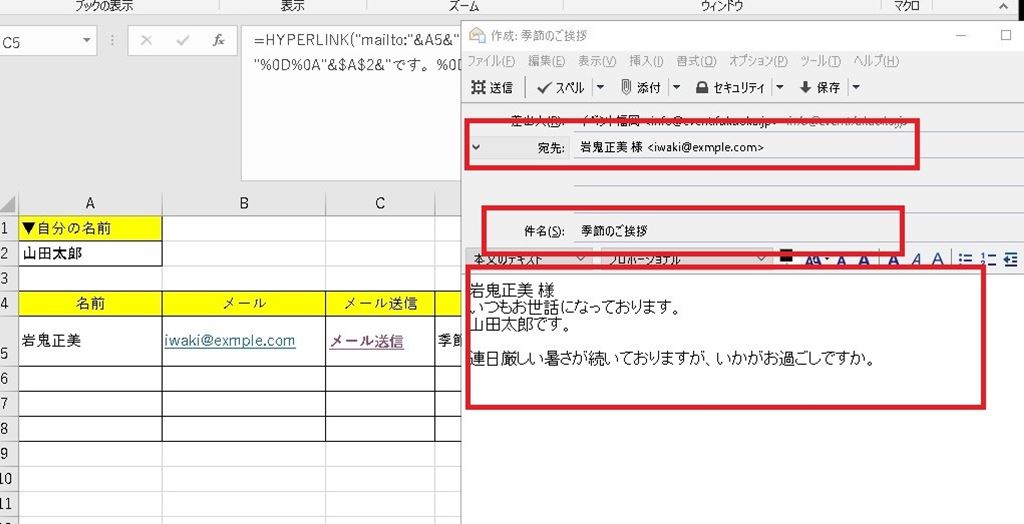Click the 送信 send button
The image size is (1024, 524).
pyautogui.click(x=491, y=87)
